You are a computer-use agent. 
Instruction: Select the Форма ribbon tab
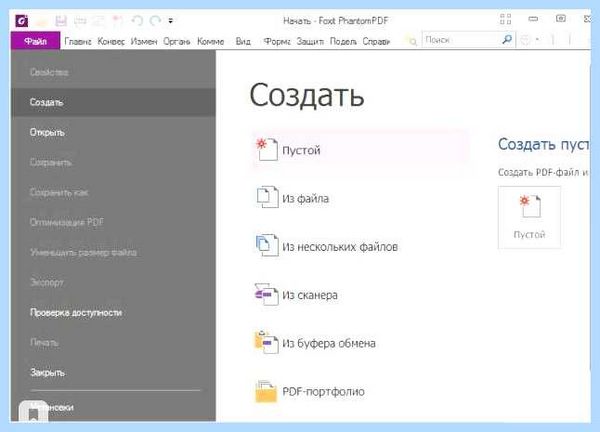(277, 41)
